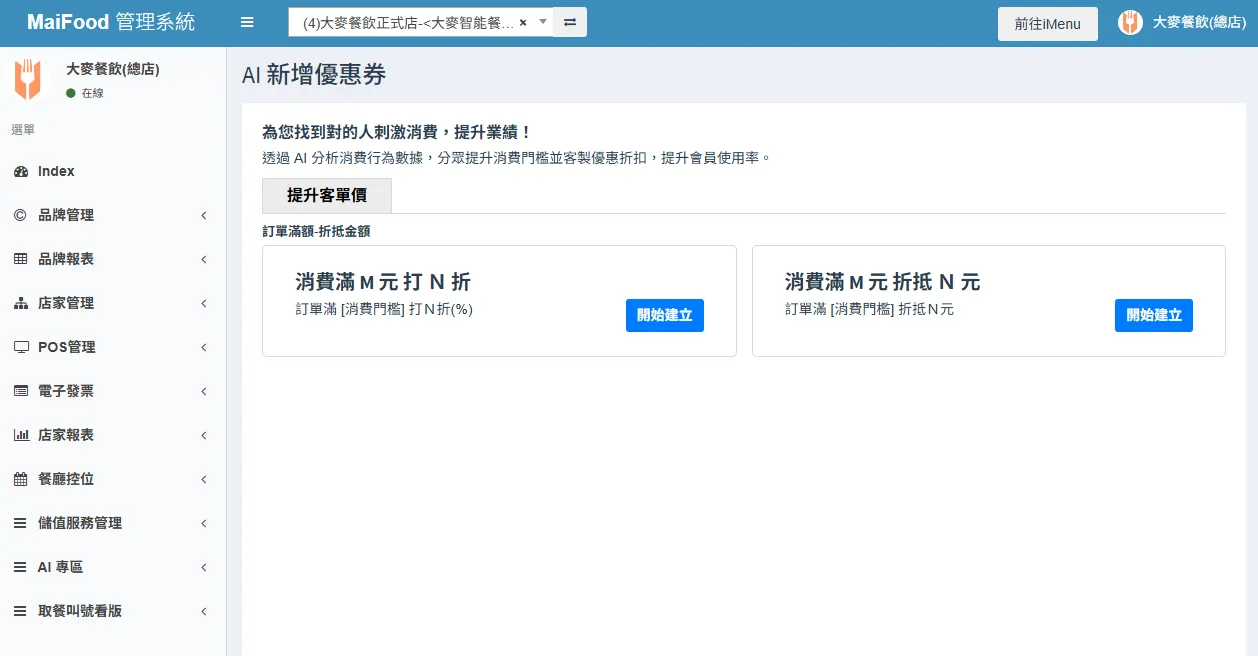This screenshot has height=656, width=1258.
Task: Click the sitemap icon for 店家管理
Action: tap(20, 303)
